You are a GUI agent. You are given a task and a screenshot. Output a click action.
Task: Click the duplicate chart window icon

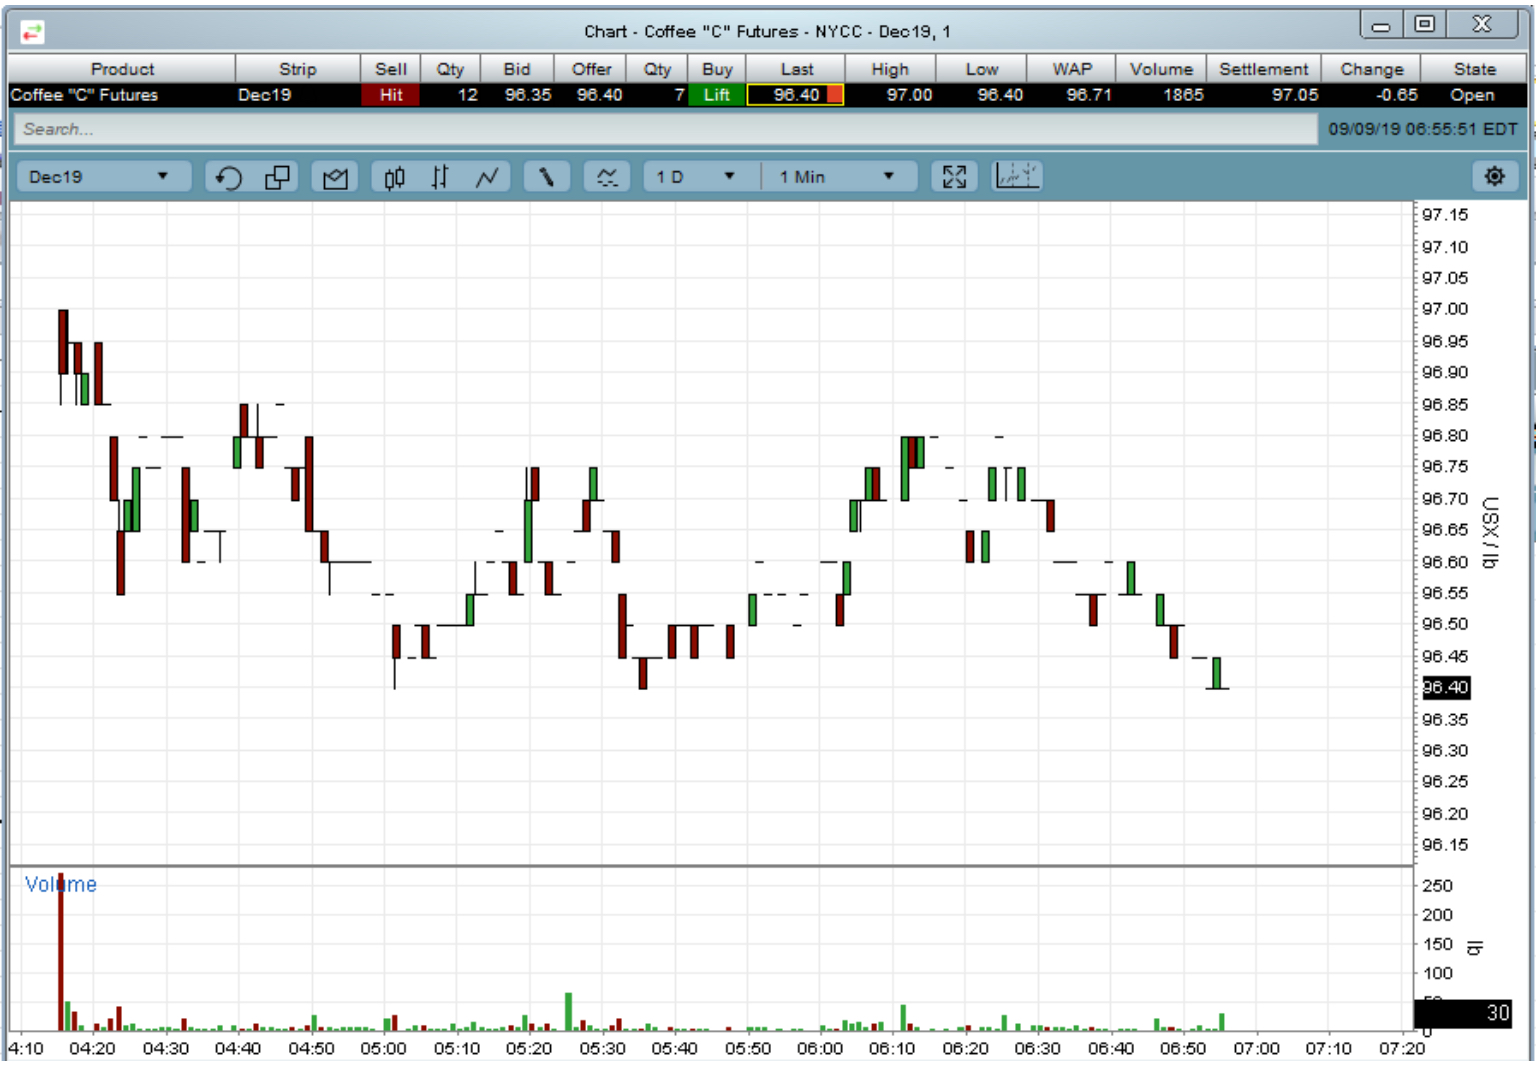[x=277, y=177]
